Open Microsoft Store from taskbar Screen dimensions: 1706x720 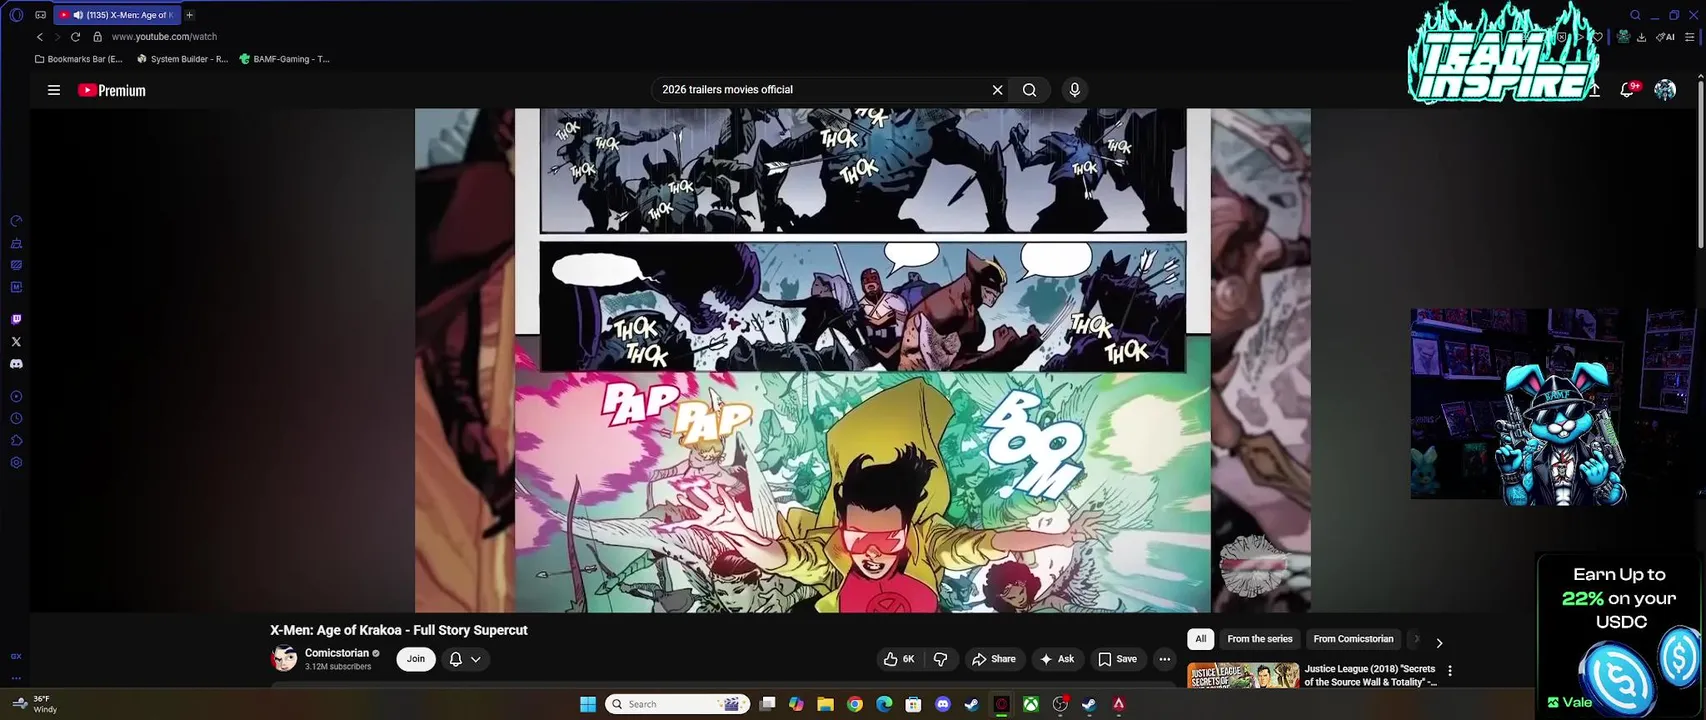tap(913, 704)
